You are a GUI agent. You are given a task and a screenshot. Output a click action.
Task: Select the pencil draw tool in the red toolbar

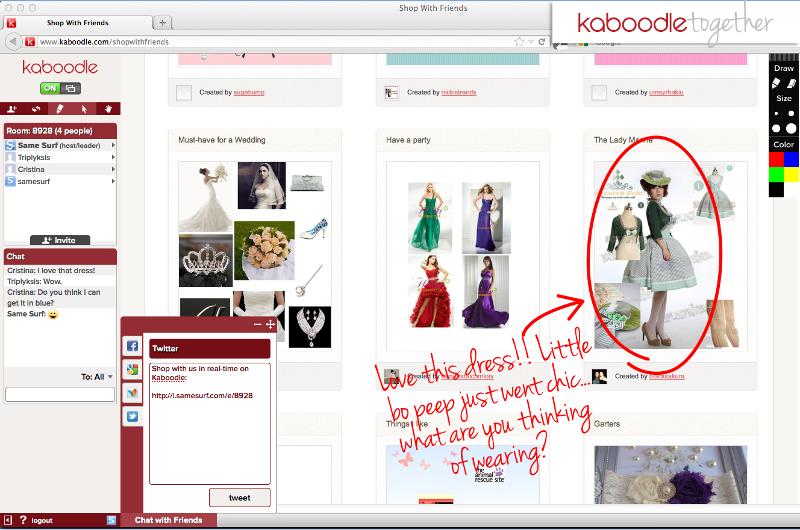click(60, 109)
